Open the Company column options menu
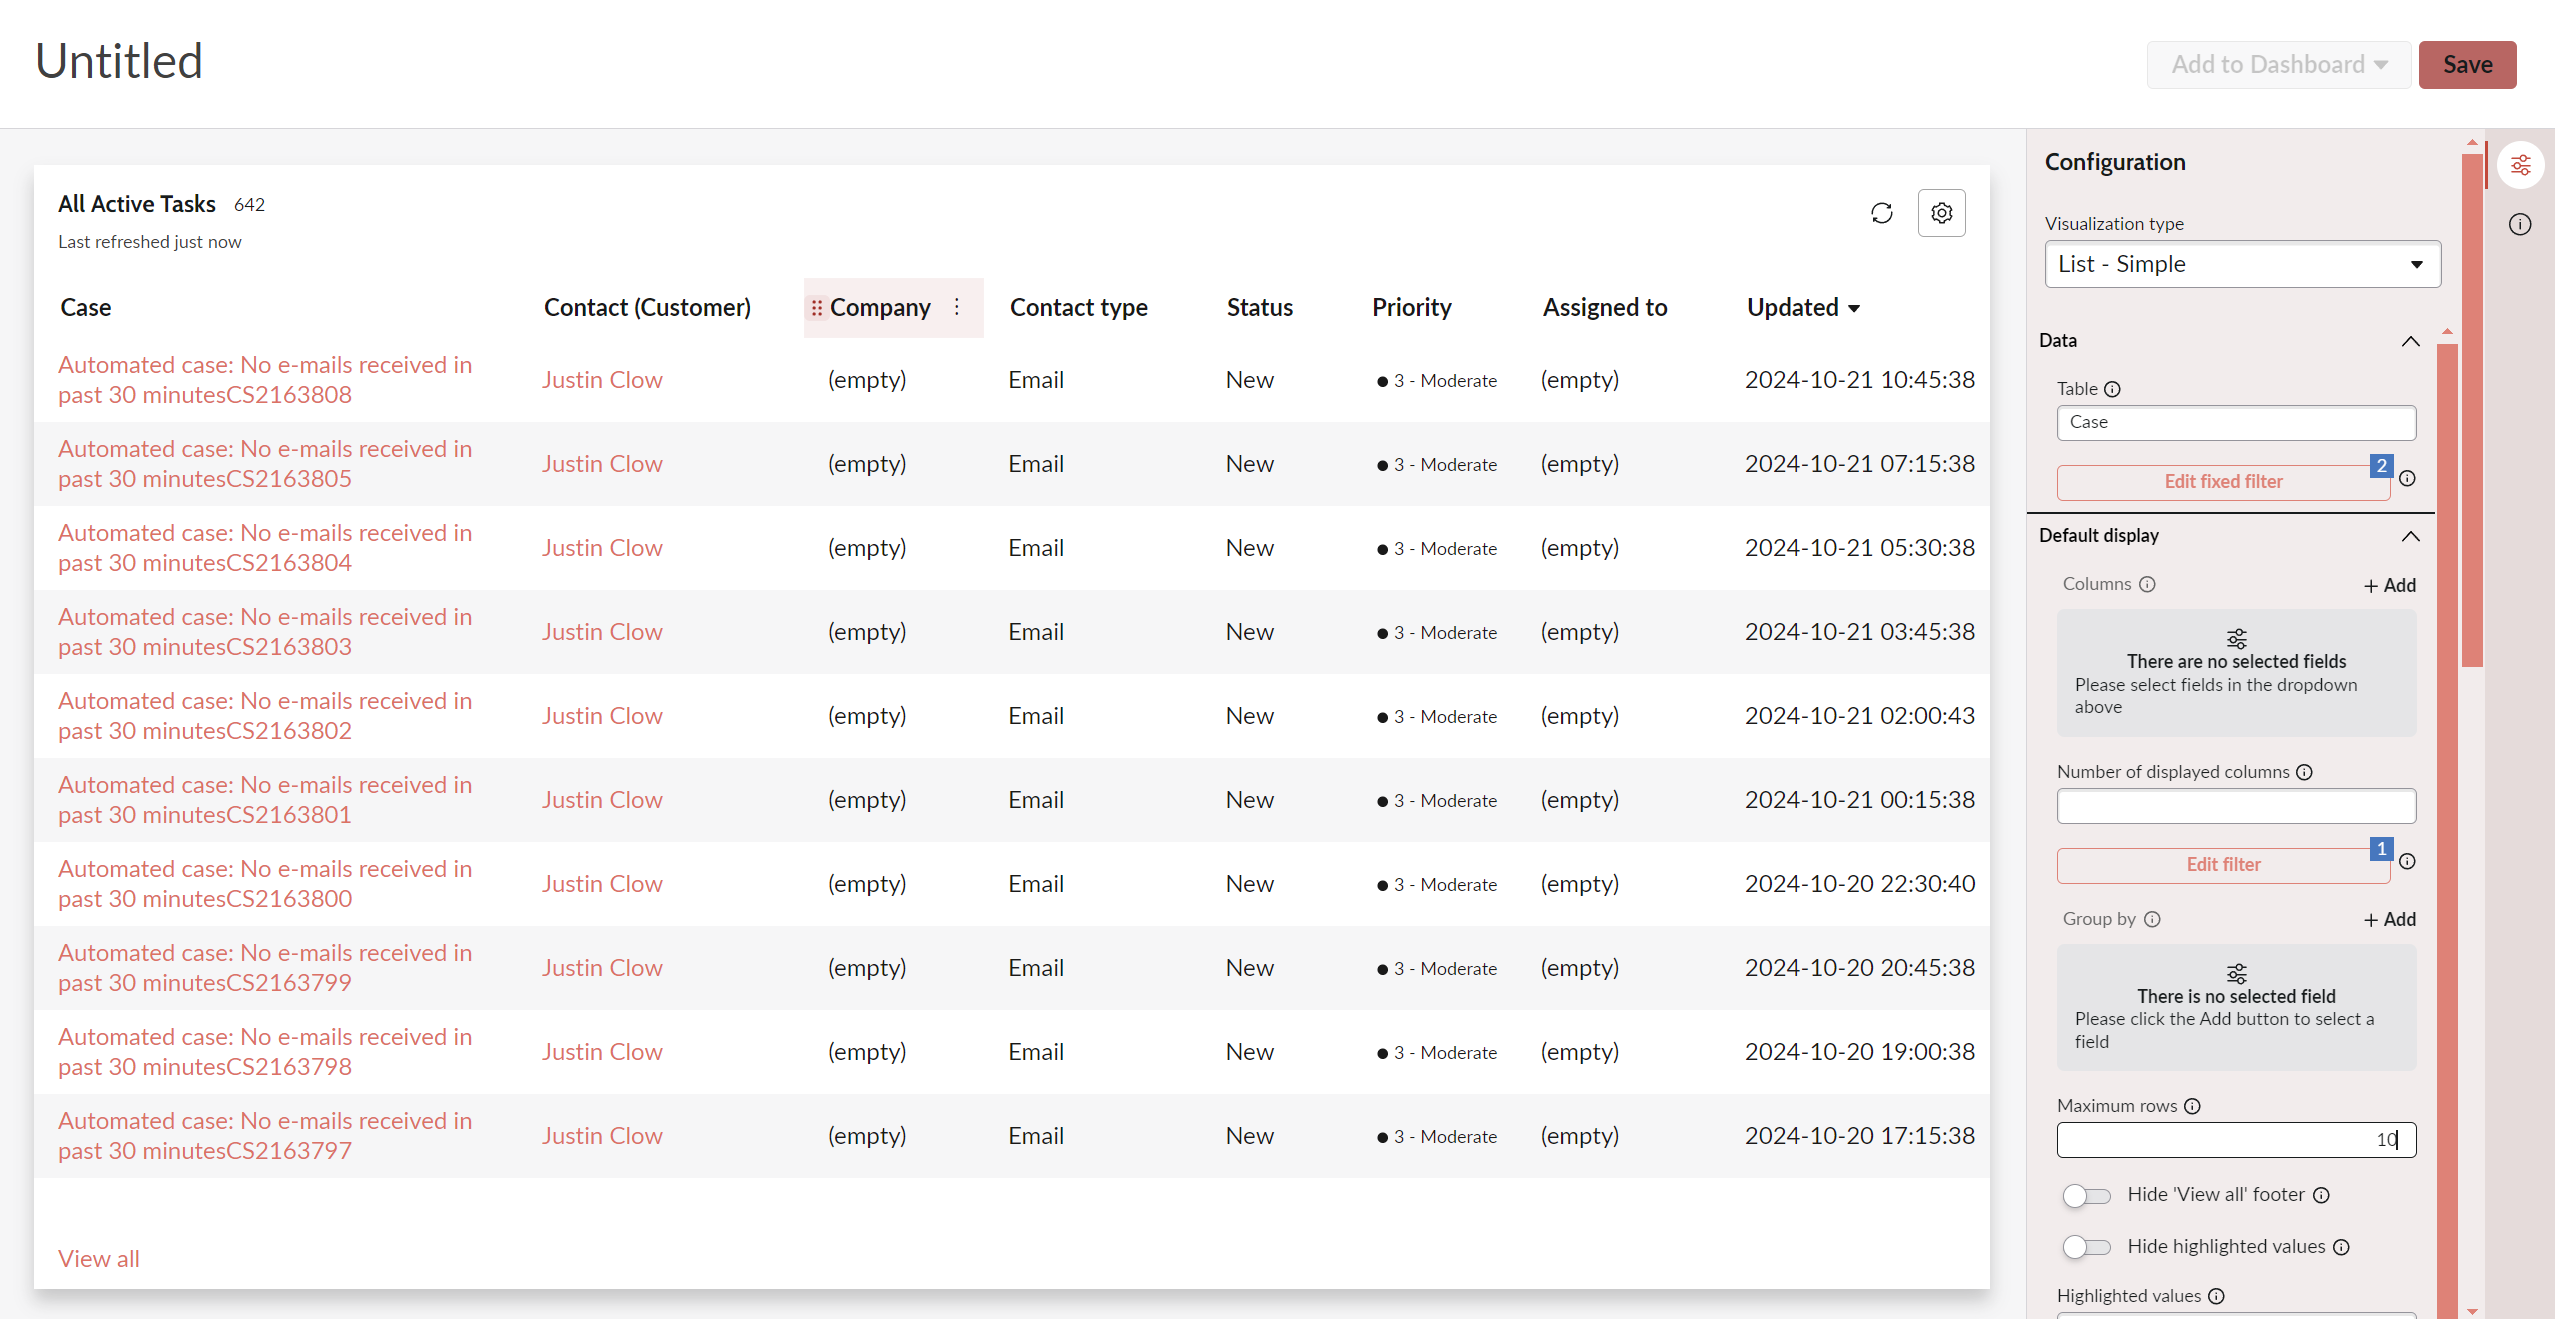 tap(957, 307)
